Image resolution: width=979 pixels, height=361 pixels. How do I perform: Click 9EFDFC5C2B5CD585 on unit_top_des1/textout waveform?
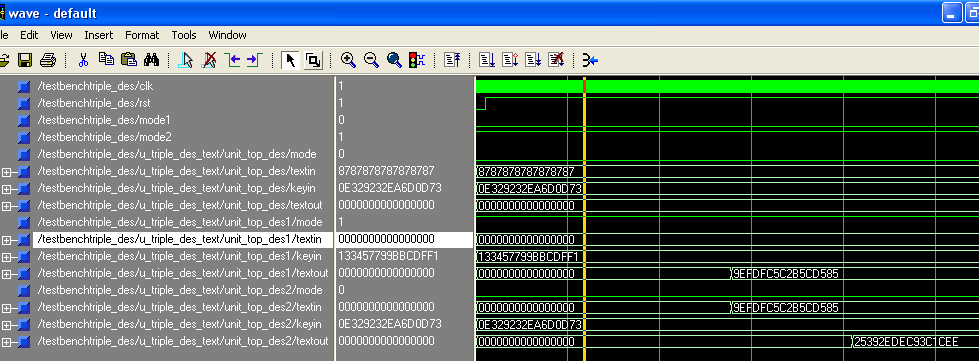tap(786, 274)
